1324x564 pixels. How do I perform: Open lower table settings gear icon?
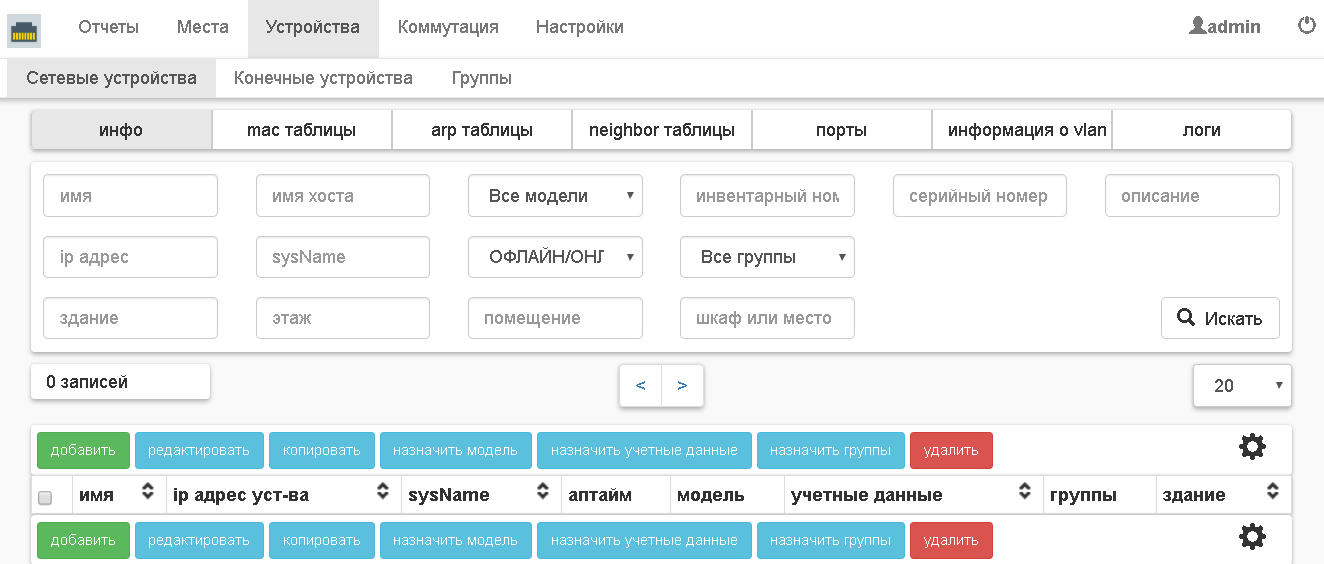click(x=1252, y=537)
